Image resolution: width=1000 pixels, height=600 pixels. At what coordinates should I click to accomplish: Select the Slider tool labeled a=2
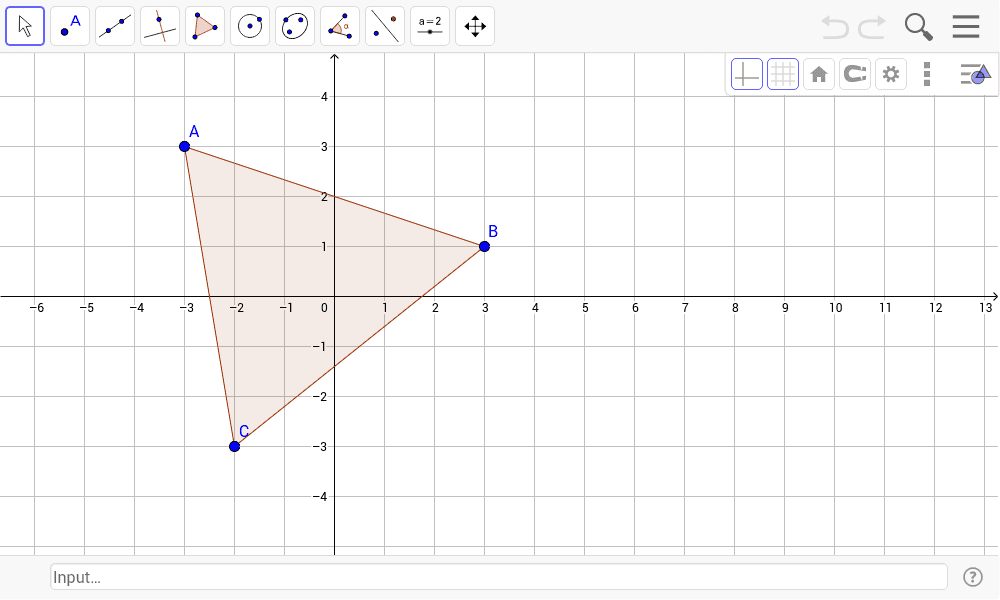[429, 25]
